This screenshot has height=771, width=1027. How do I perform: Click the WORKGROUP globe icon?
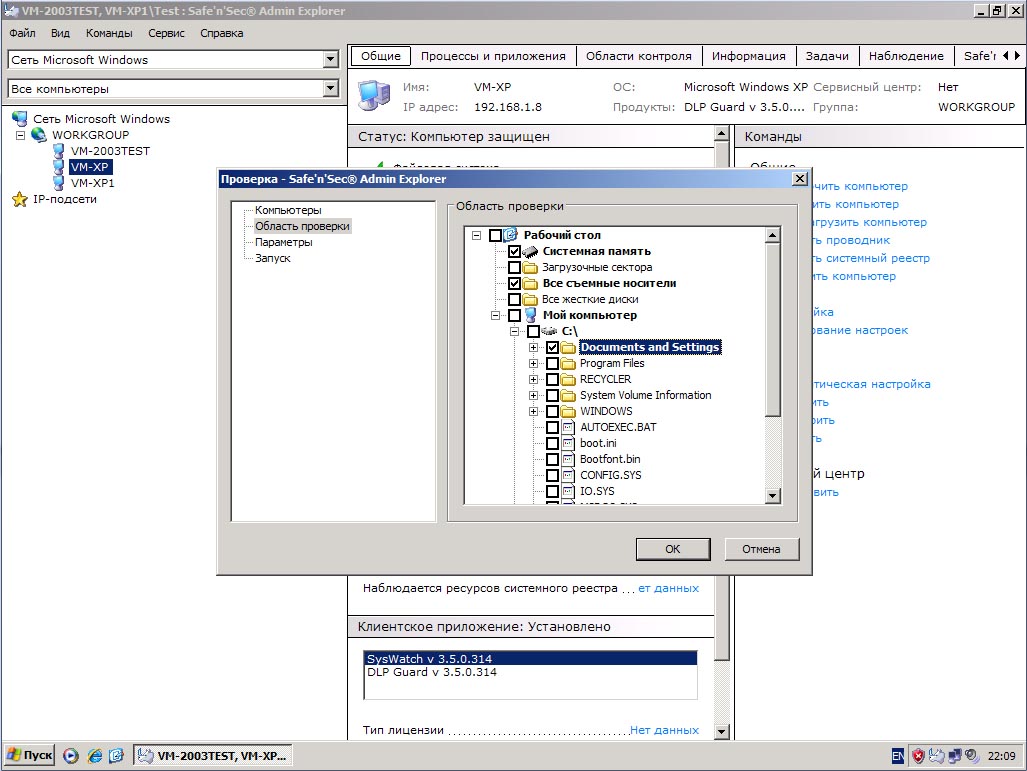click(x=39, y=135)
